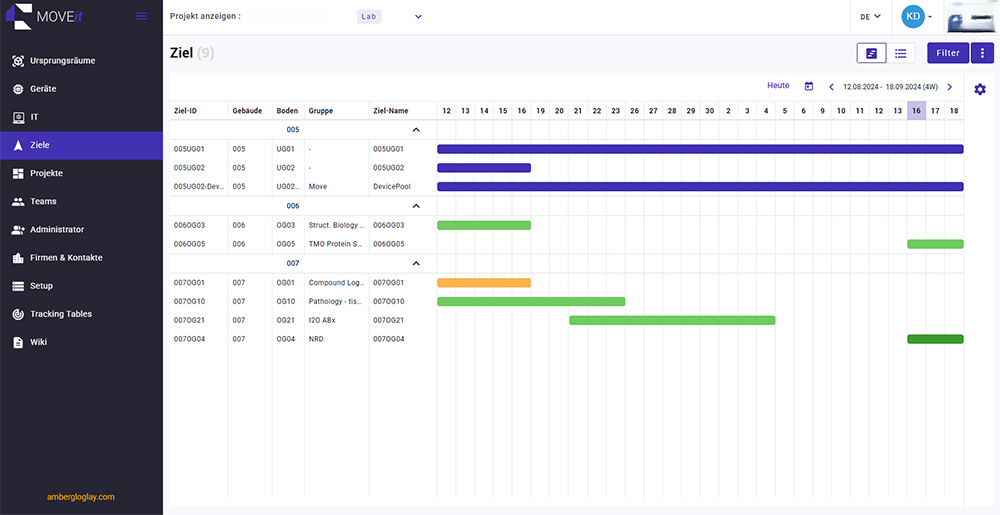Image resolution: width=1000 pixels, height=515 pixels.
Task: Select row 005UG02 Ziel-ID
Action: [x=189, y=168]
